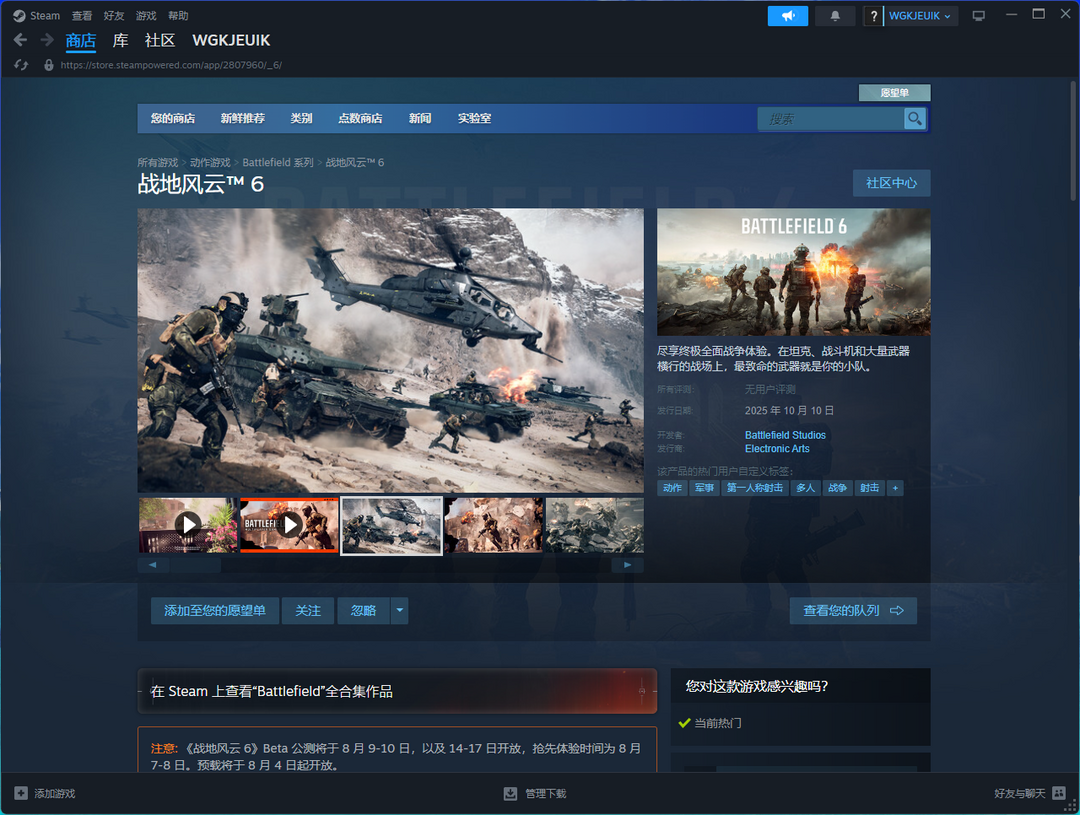The image size is (1080, 815).
Task: Select the 战争 tag
Action: pyautogui.click(x=837, y=488)
